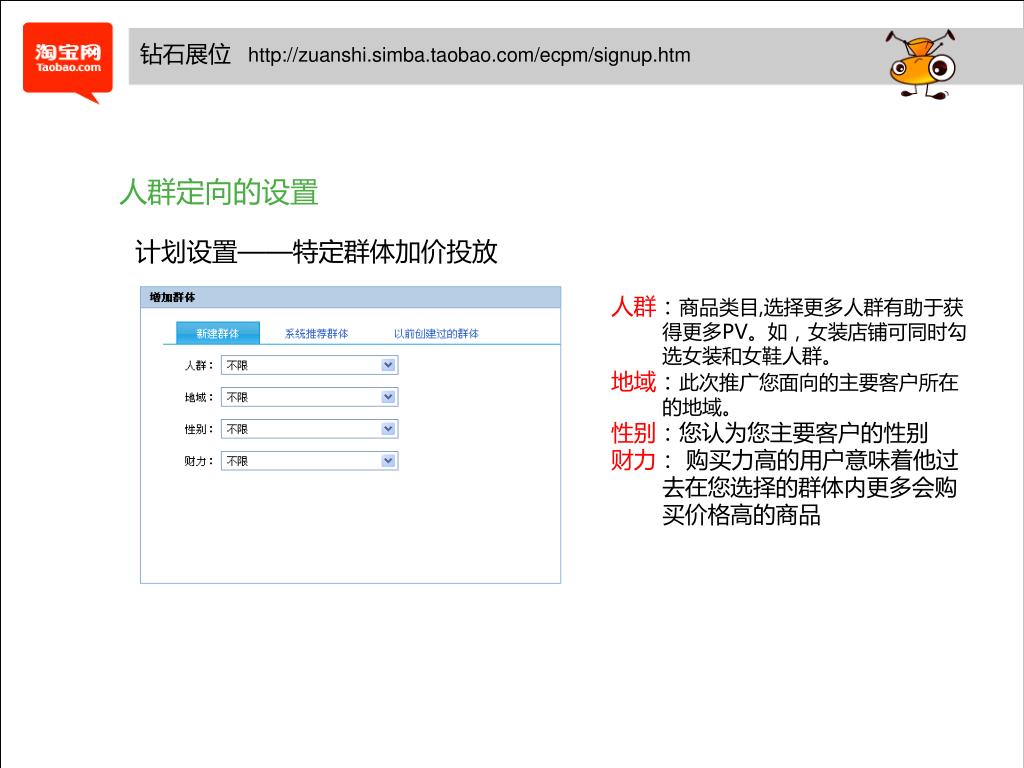Click the 财力 combo box field showing 不限

(310, 461)
